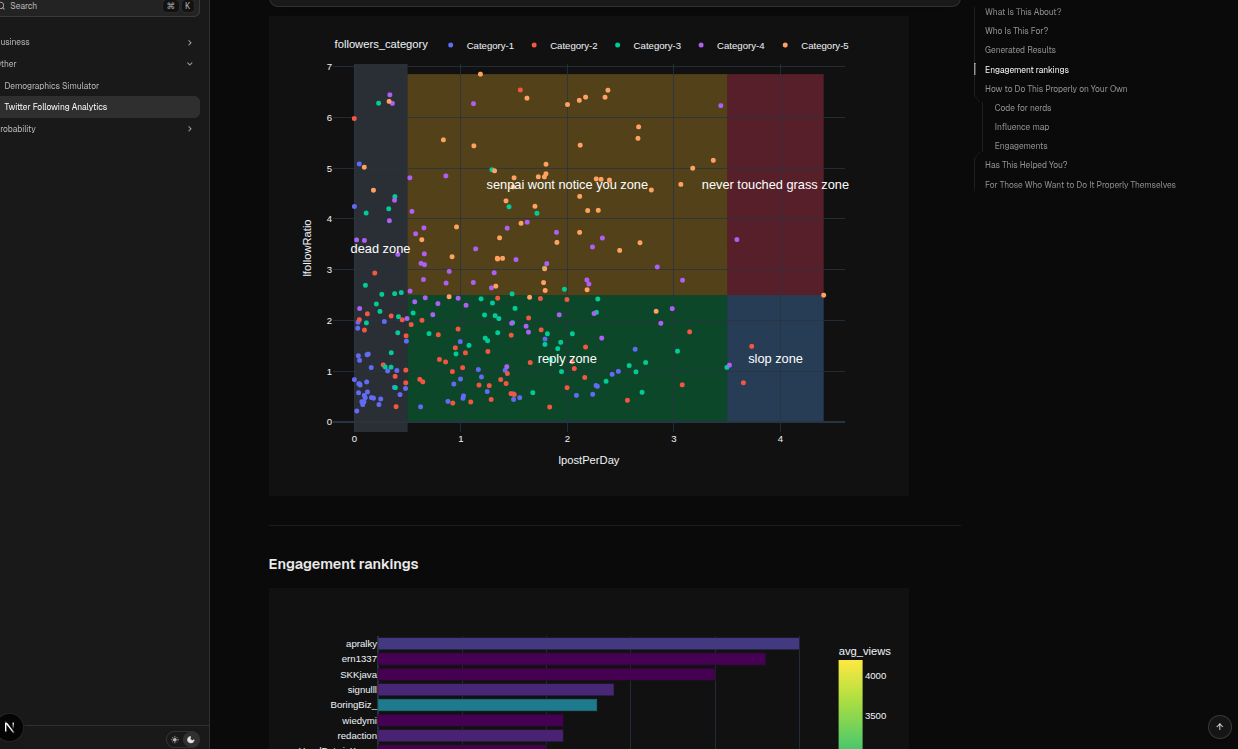1238x749 pixels.
Task: Jump to Generated Results section
Action: pyautogui.click(x=1020, y=50)
